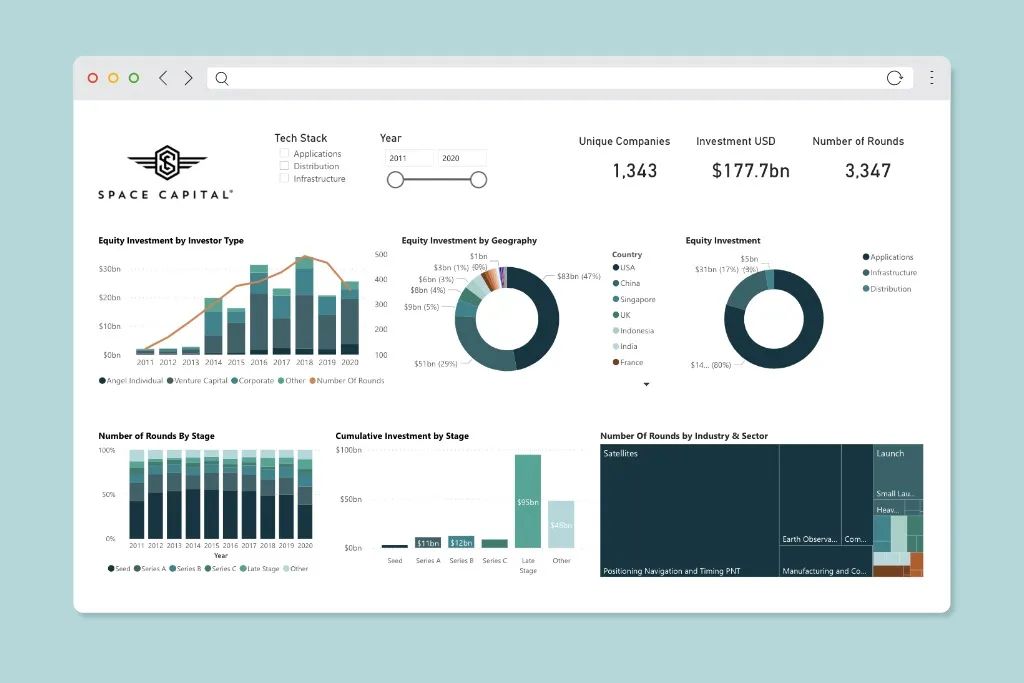Click the browser forward arrow
1024x683 pixels.
[188, 78]
